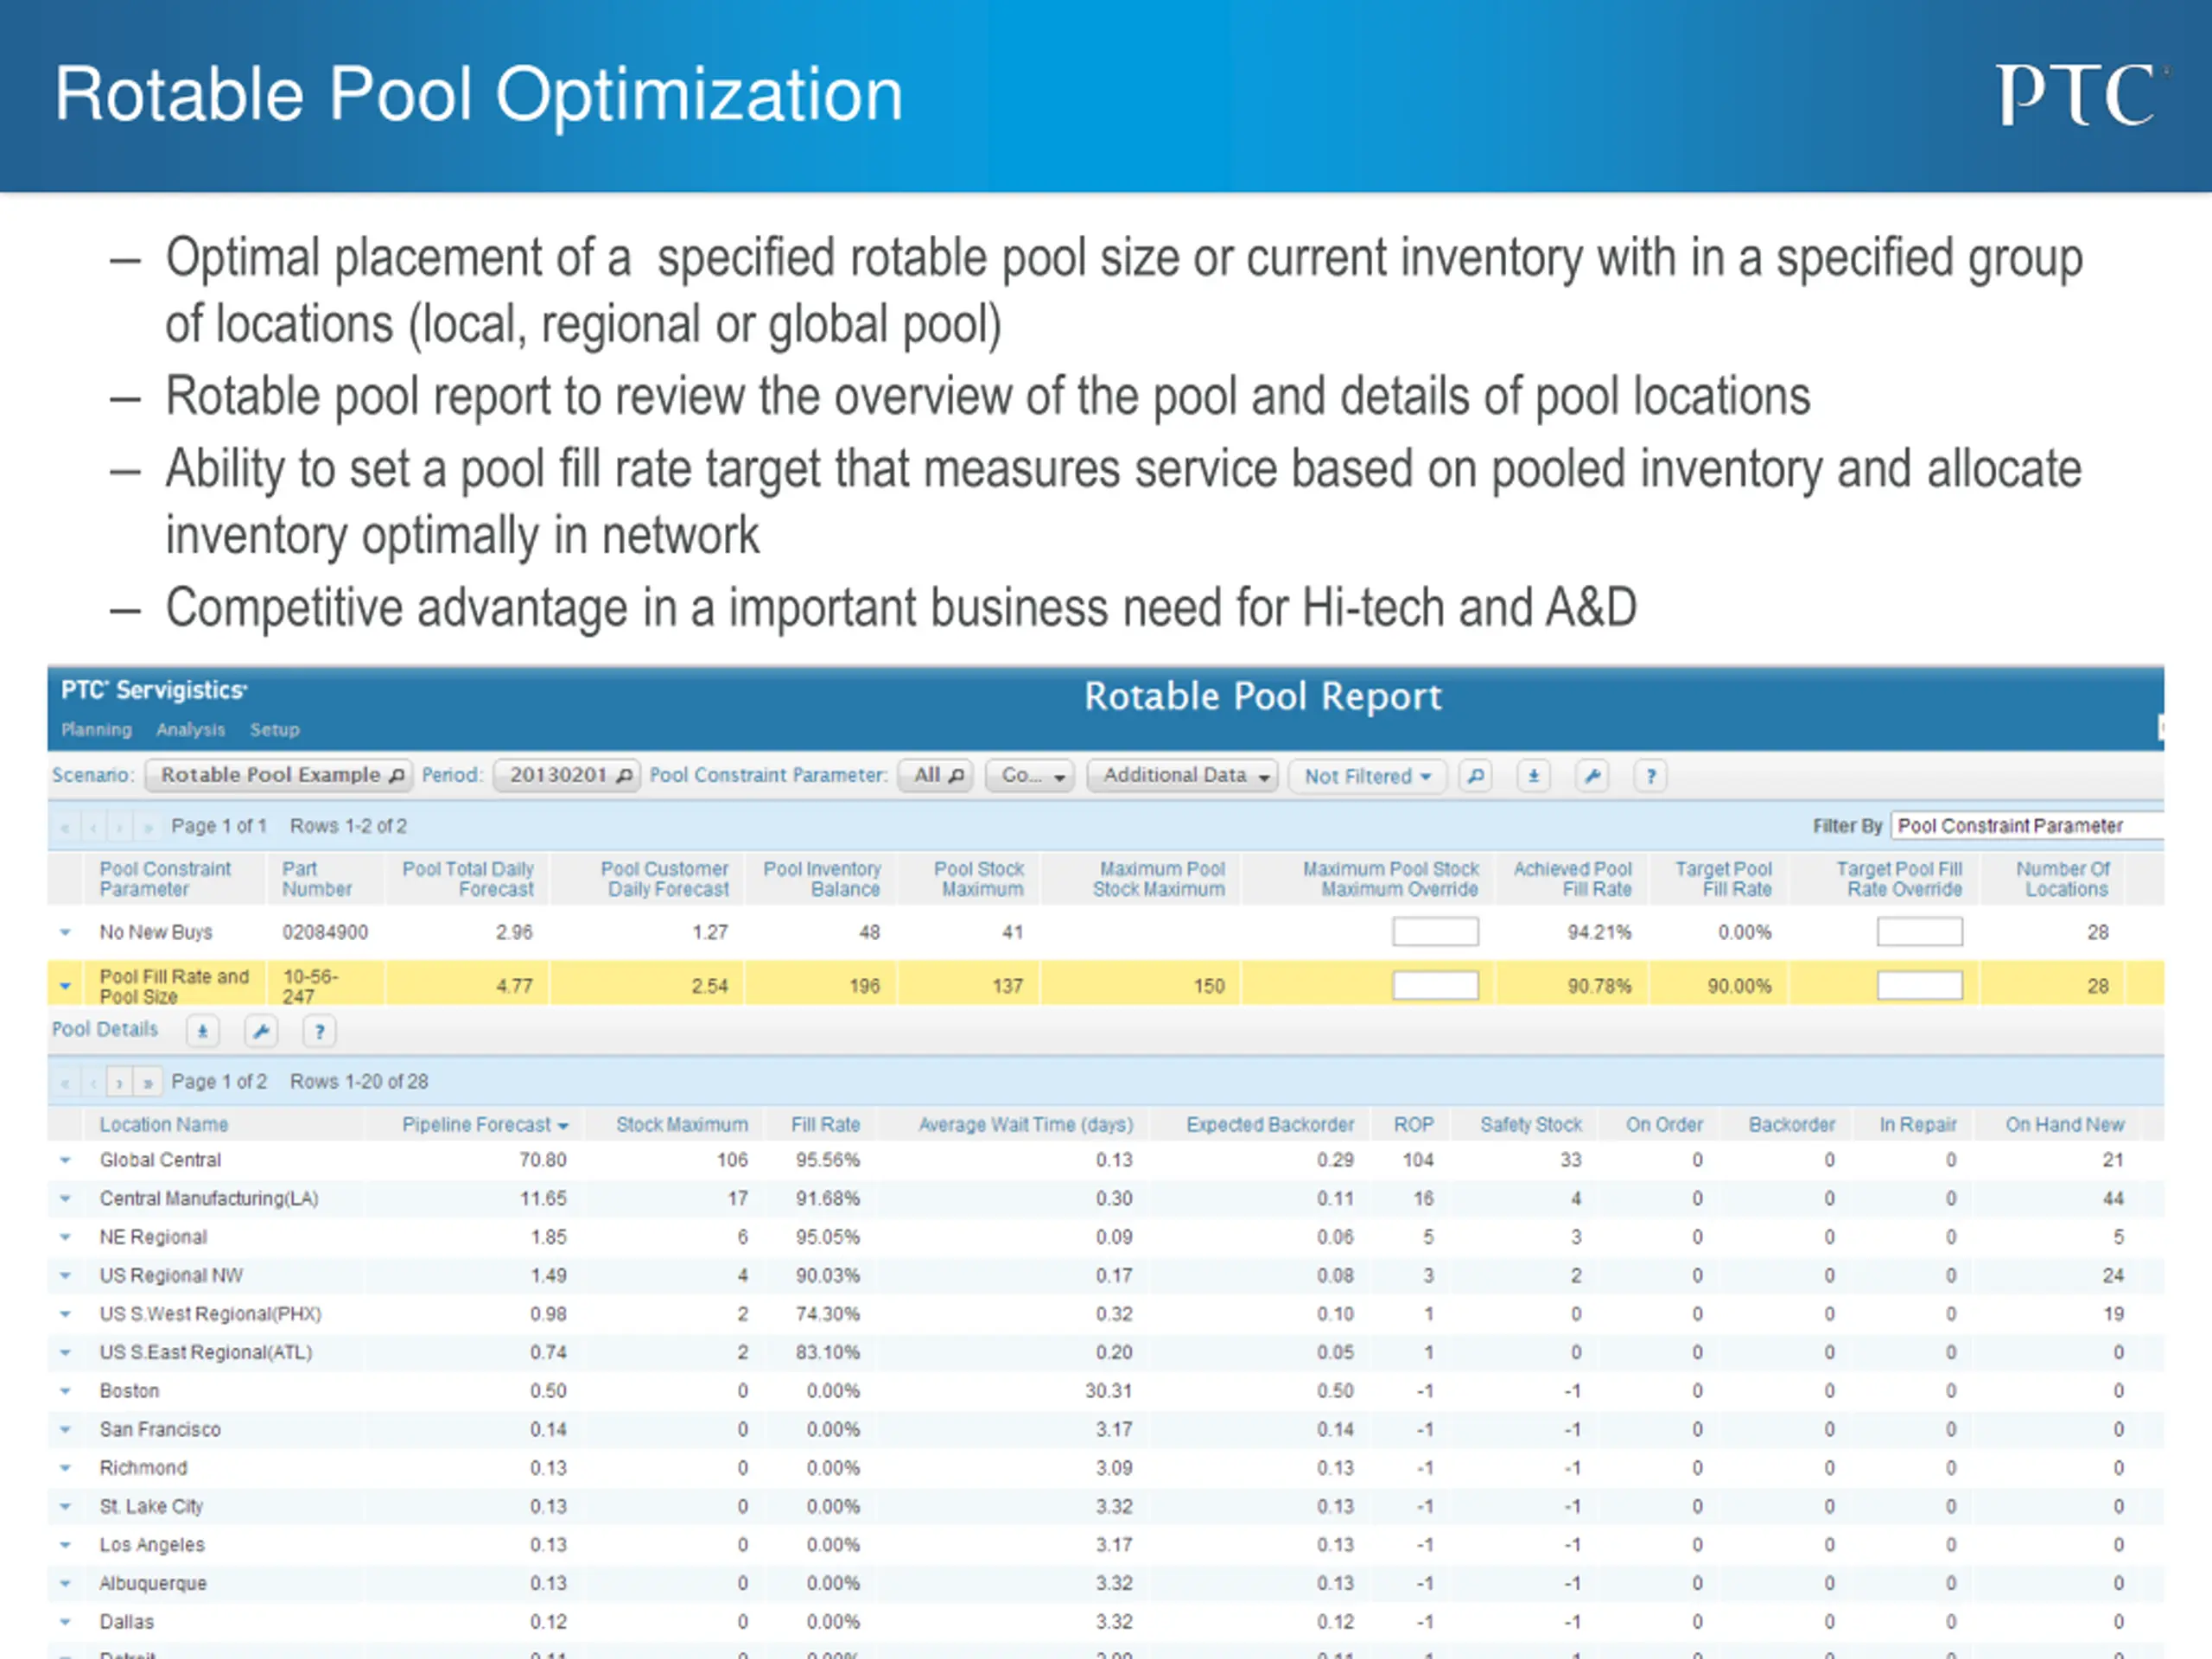Open the Setup menu
This screenshot has width=2212, height=1659.
(x=275, y=730)
